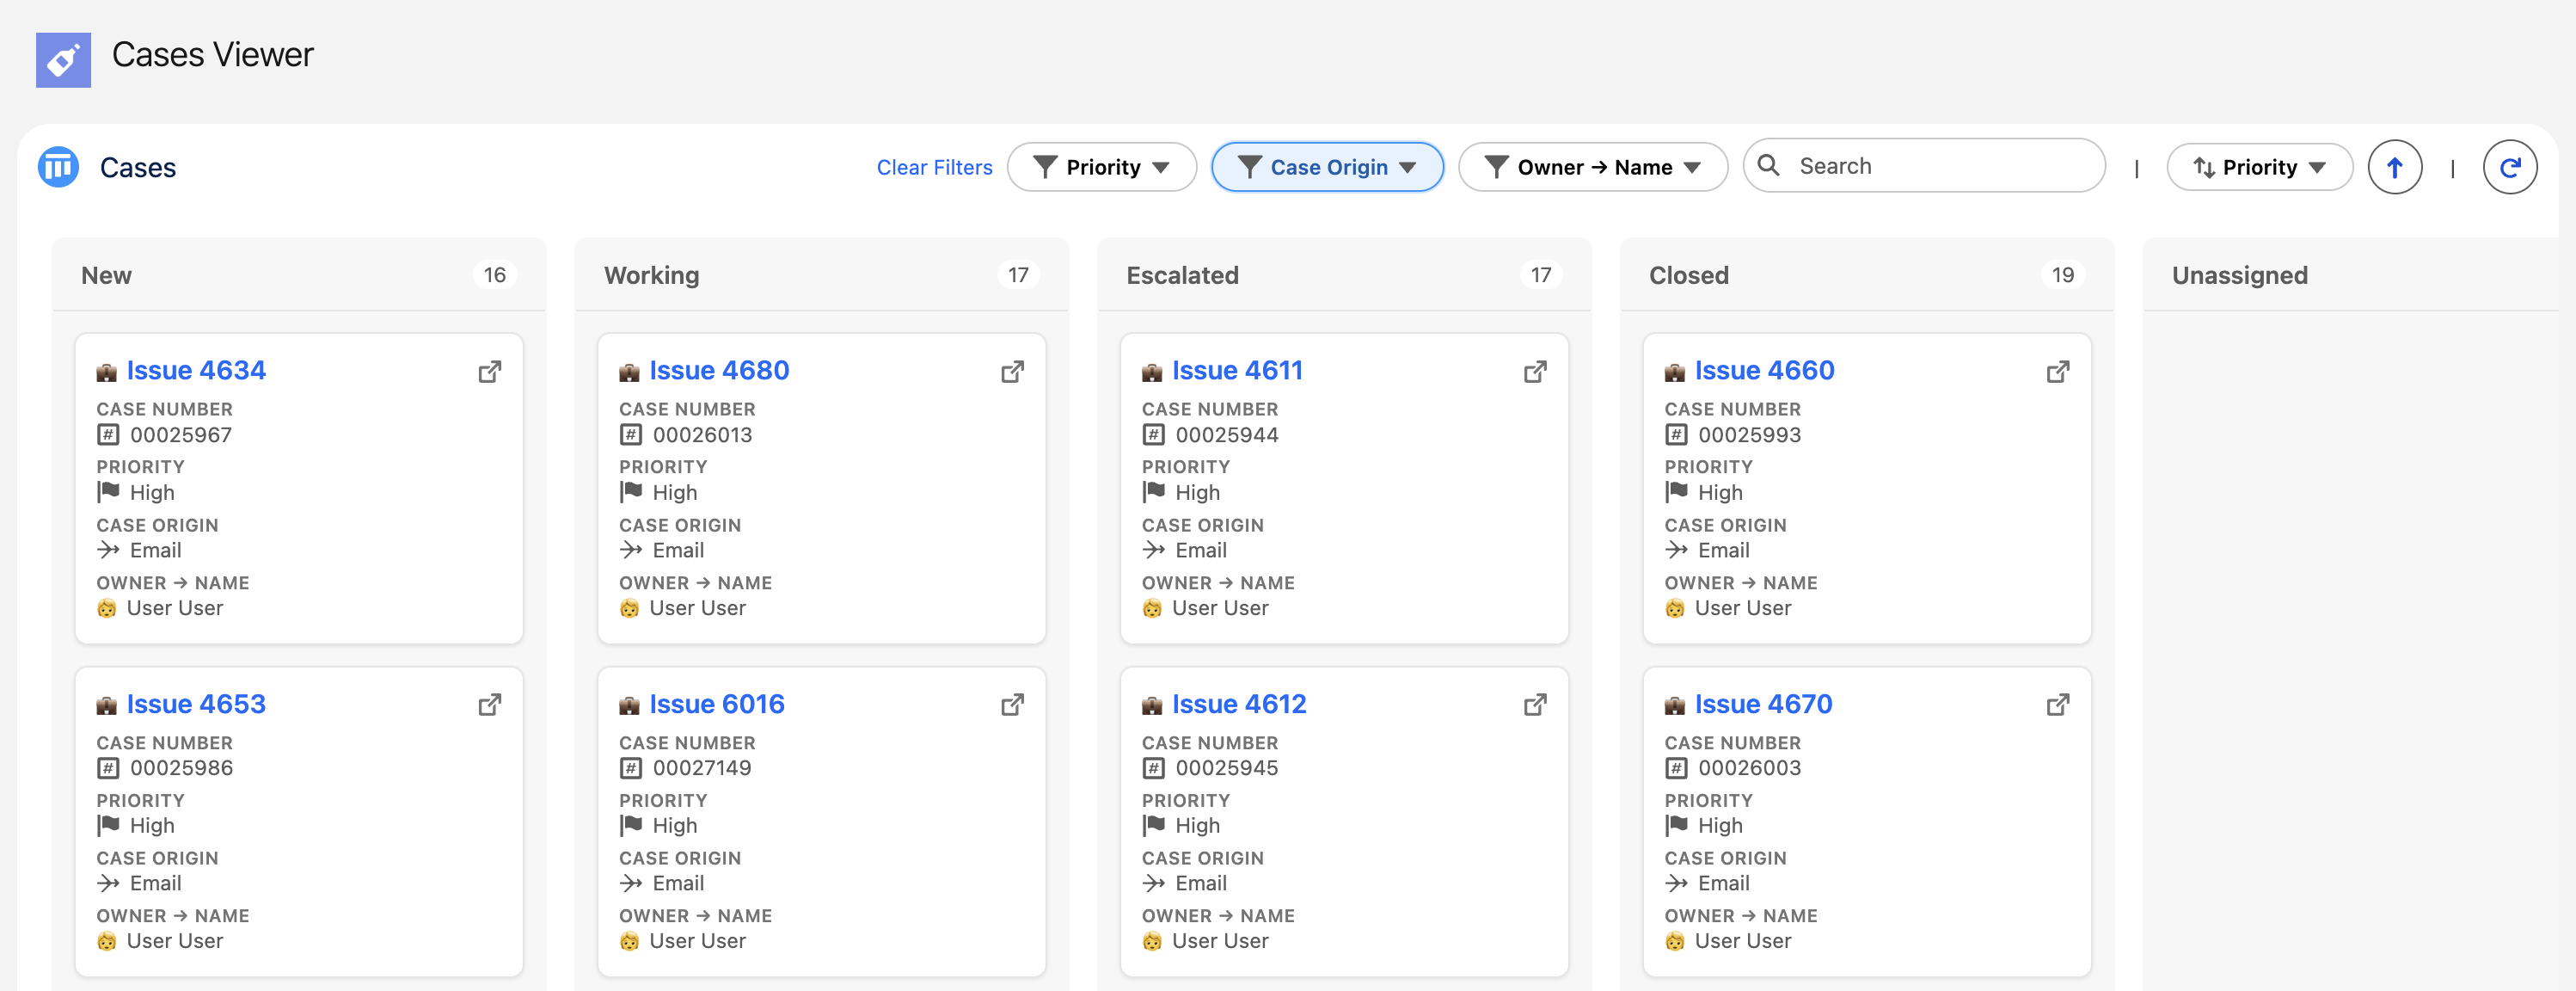Refresh the cases board
Viewport: 2576px width, 991px height.
click(x=2509, y=167)
